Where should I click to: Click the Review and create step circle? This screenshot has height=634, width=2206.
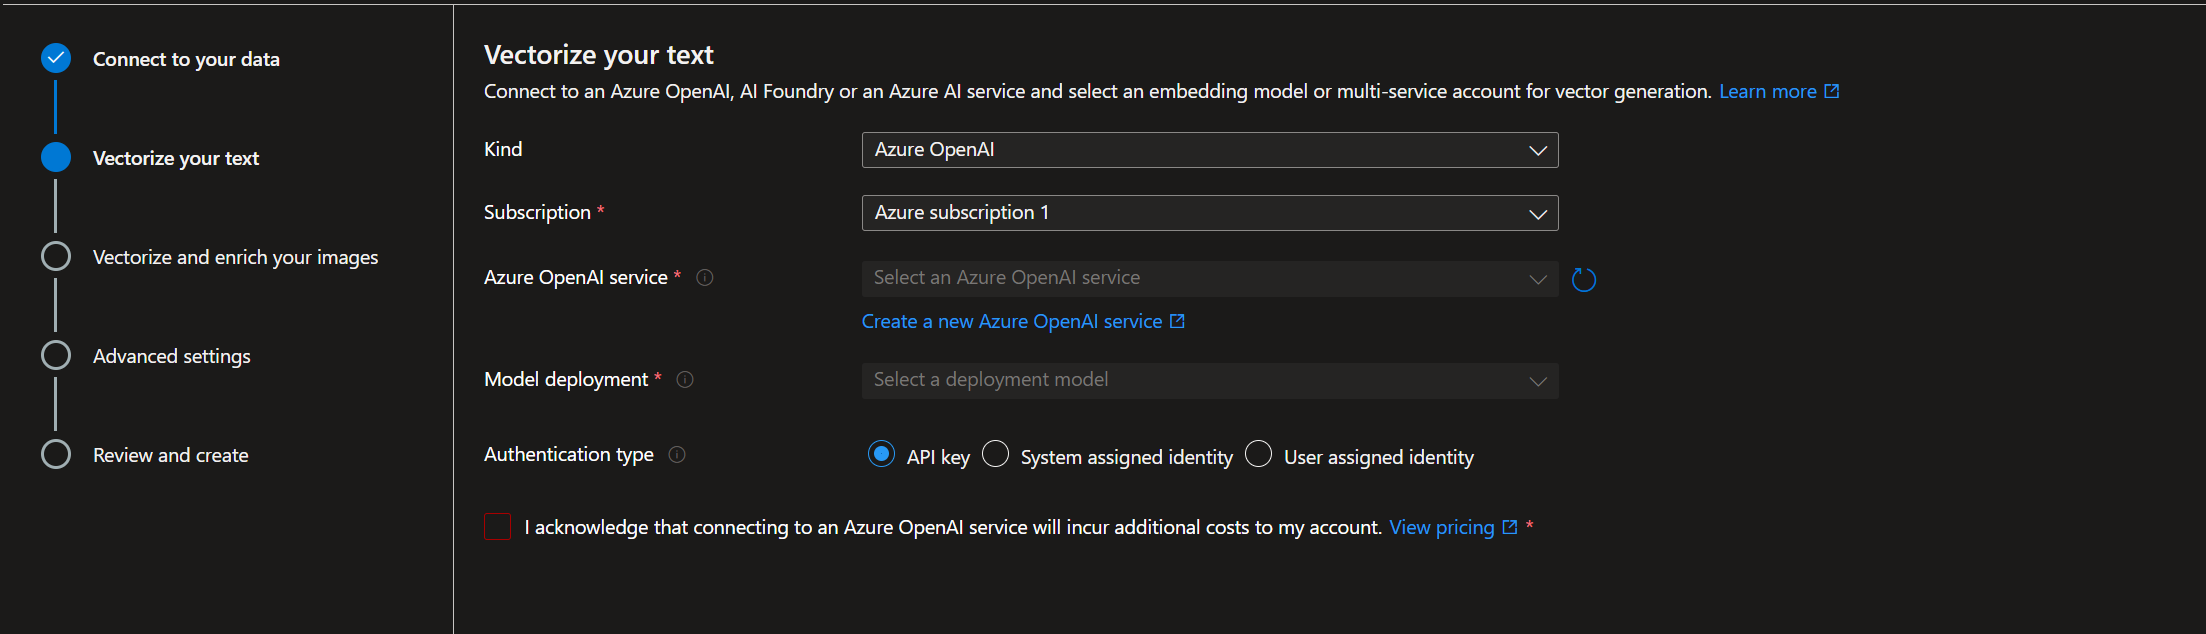pos(56,455)
